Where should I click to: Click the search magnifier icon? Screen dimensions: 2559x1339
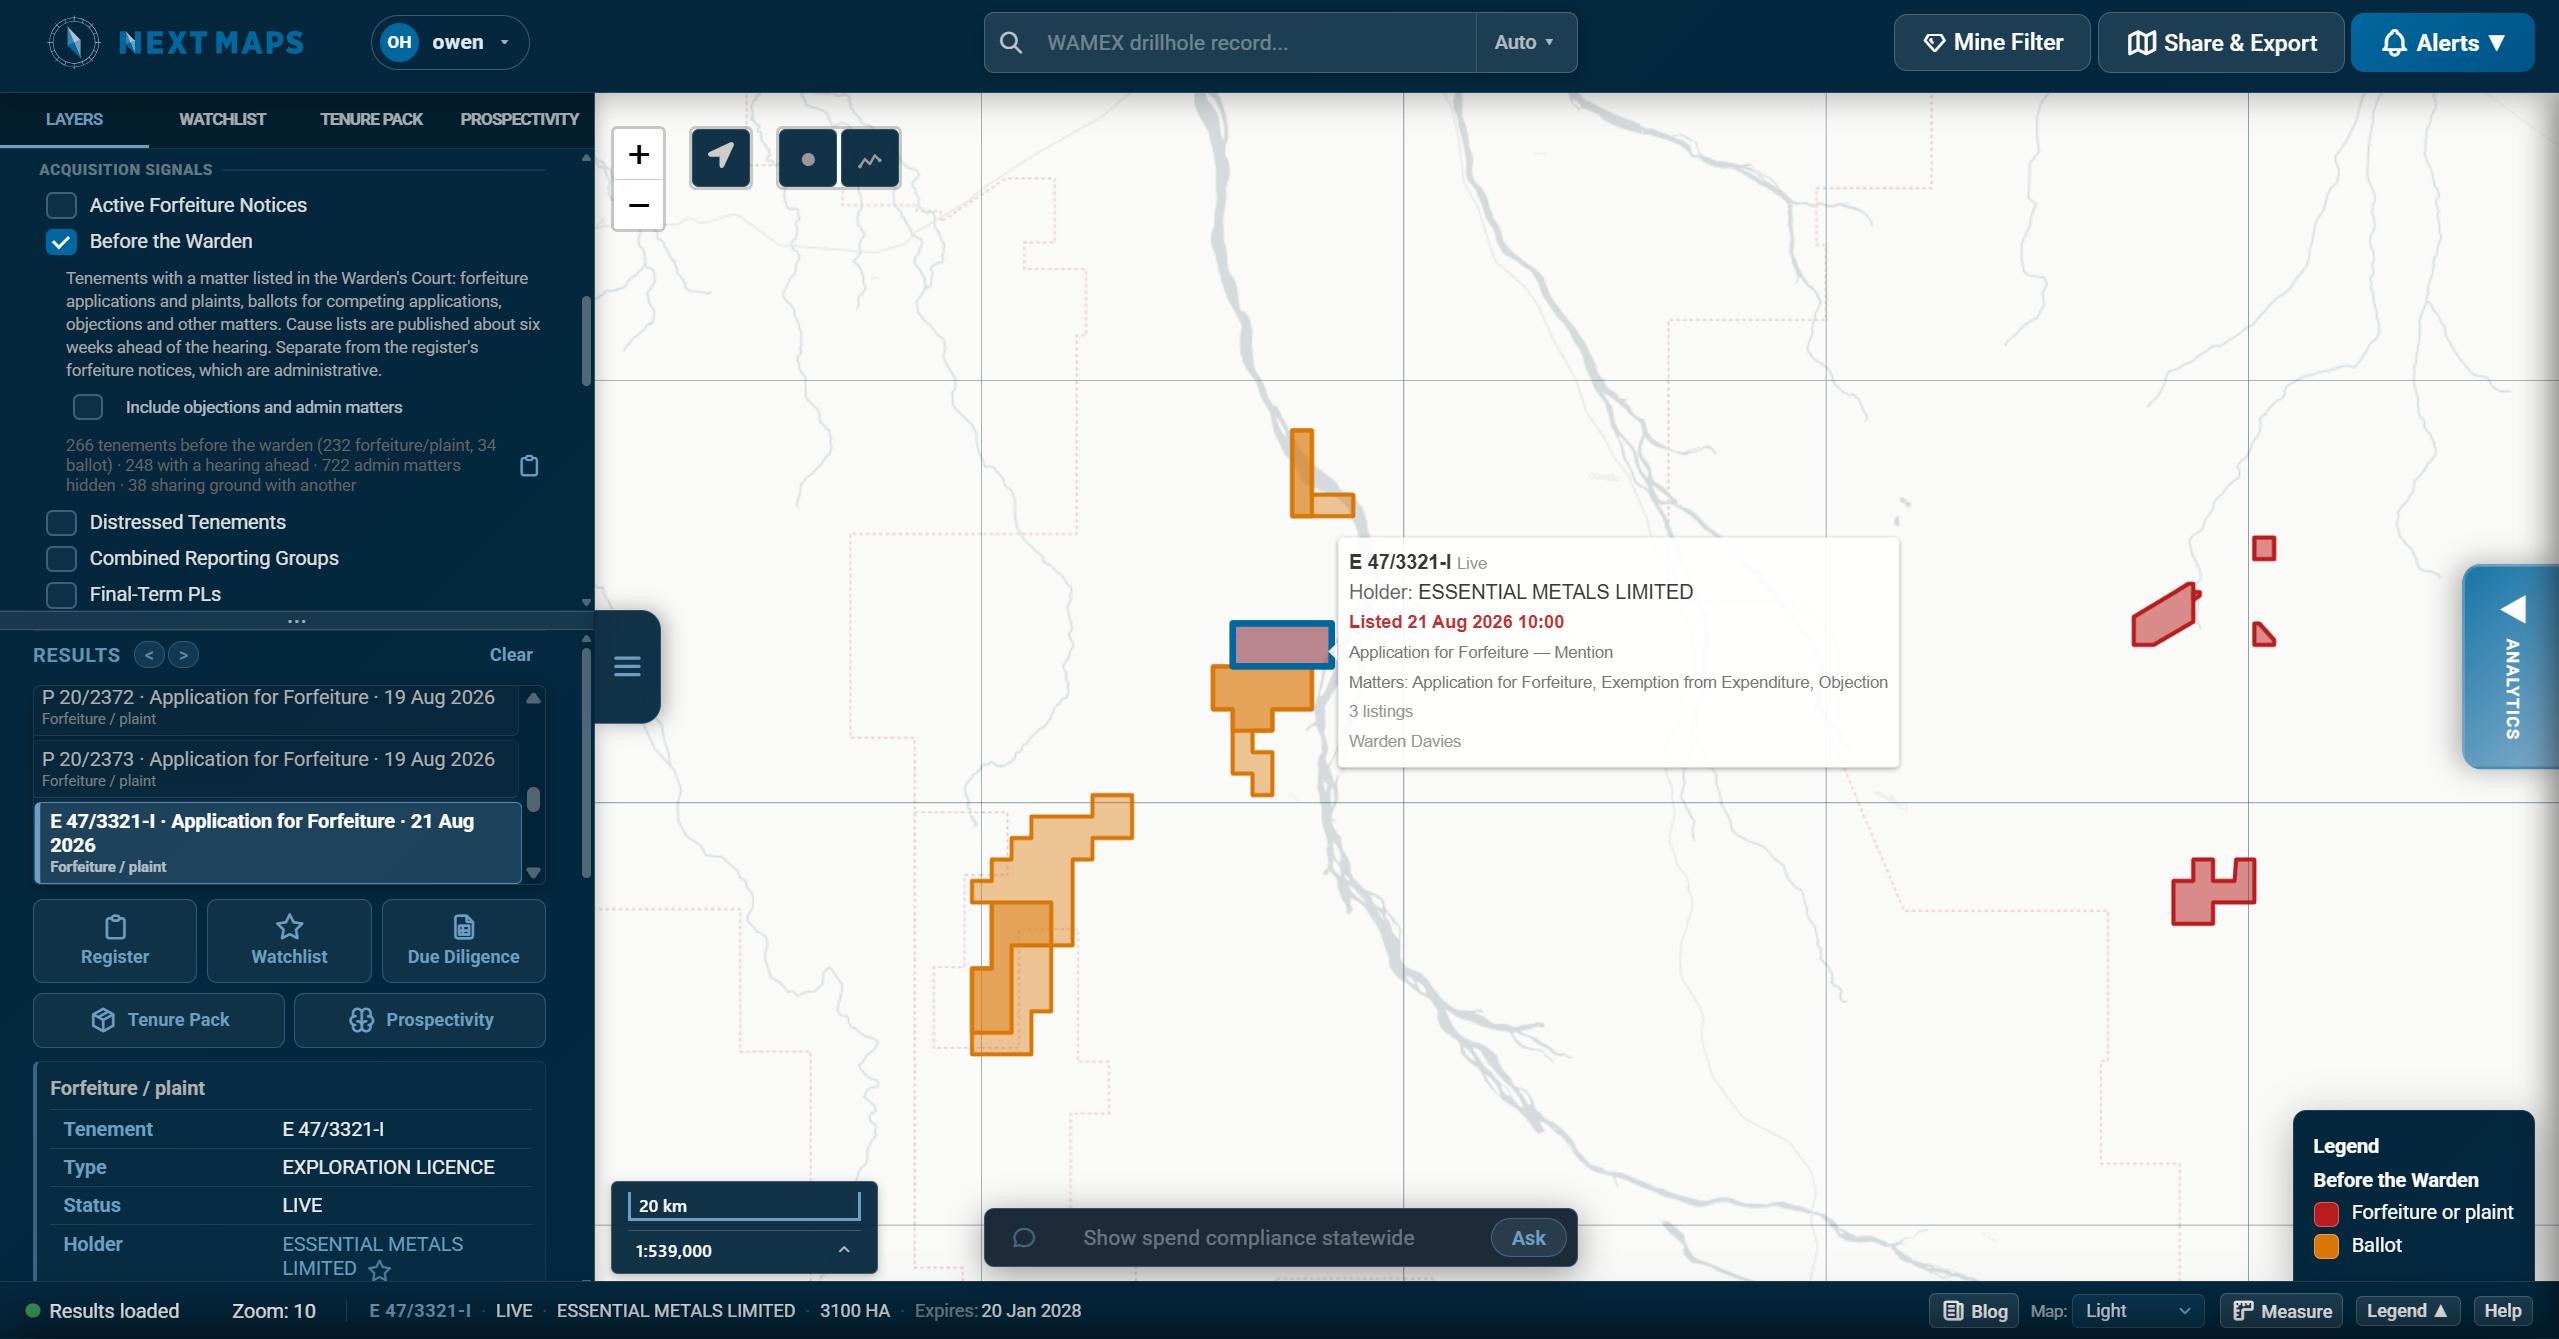1011,42
